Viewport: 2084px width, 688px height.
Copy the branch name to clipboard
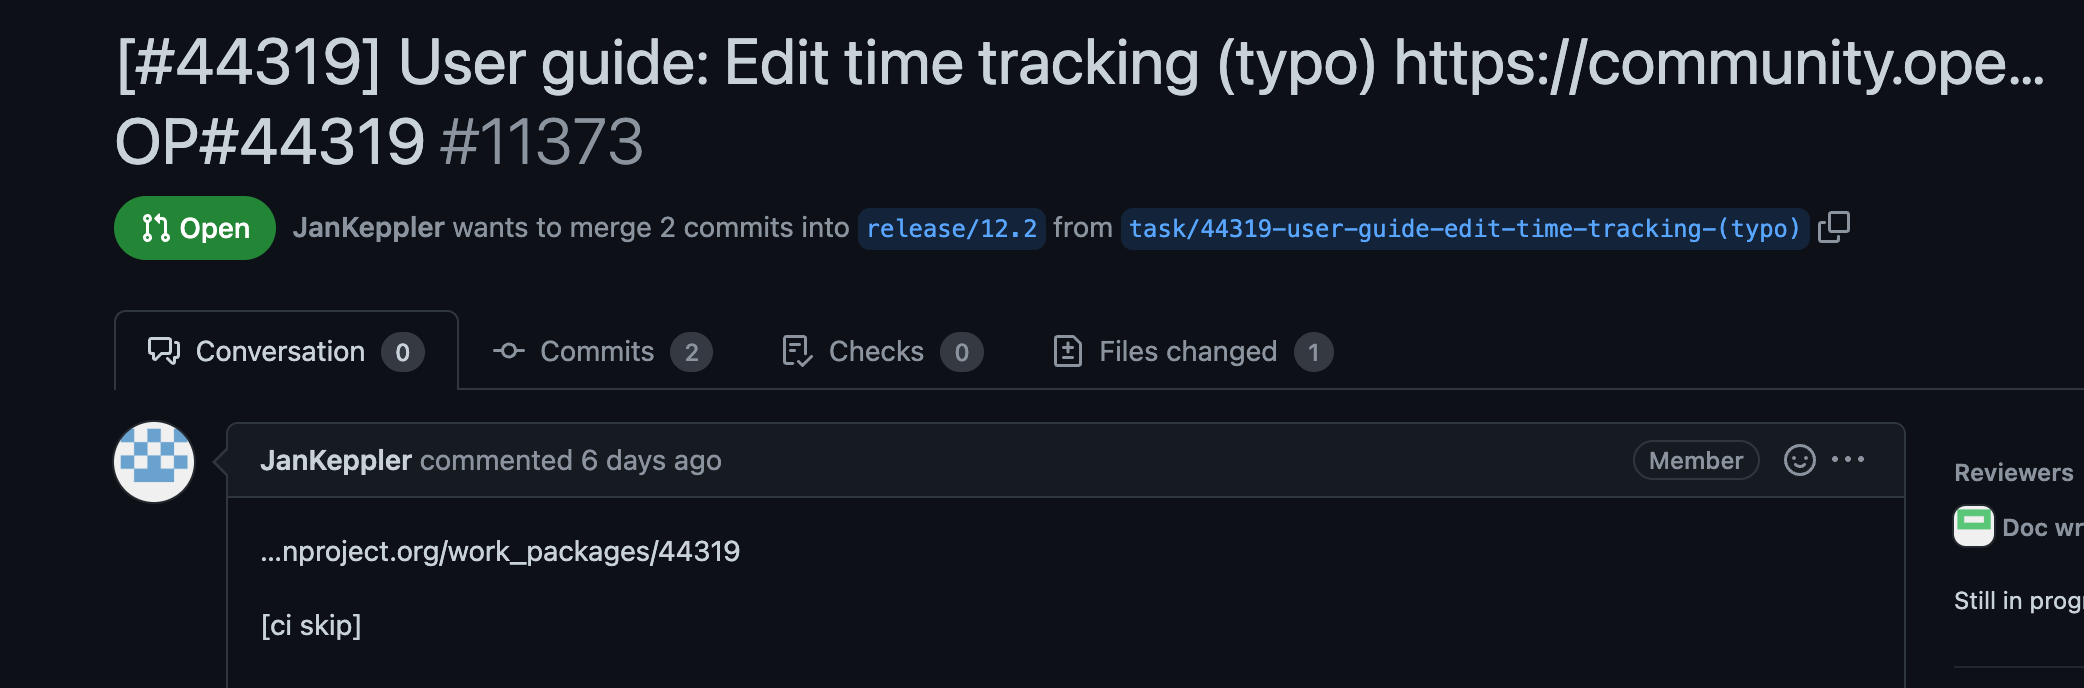1836,228
